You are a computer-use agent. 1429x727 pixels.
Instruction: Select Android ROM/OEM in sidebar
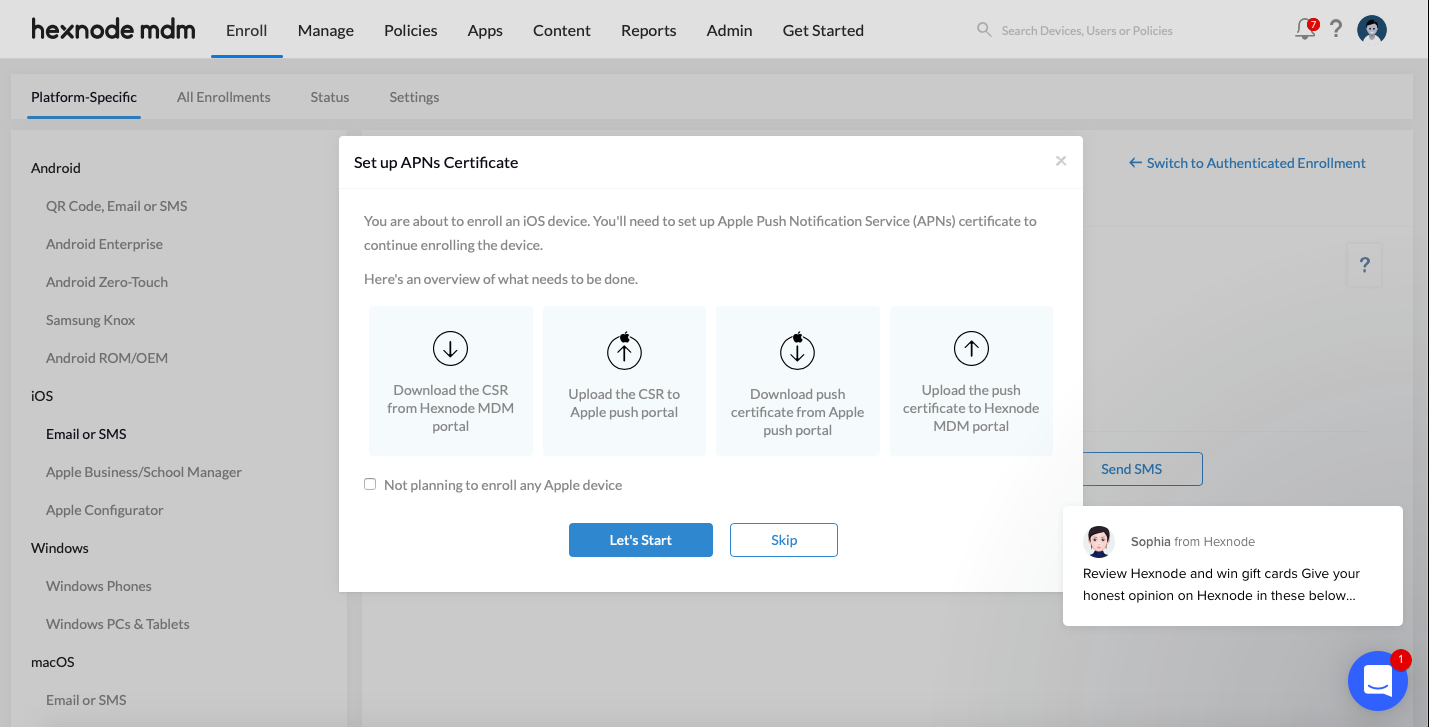107,358
